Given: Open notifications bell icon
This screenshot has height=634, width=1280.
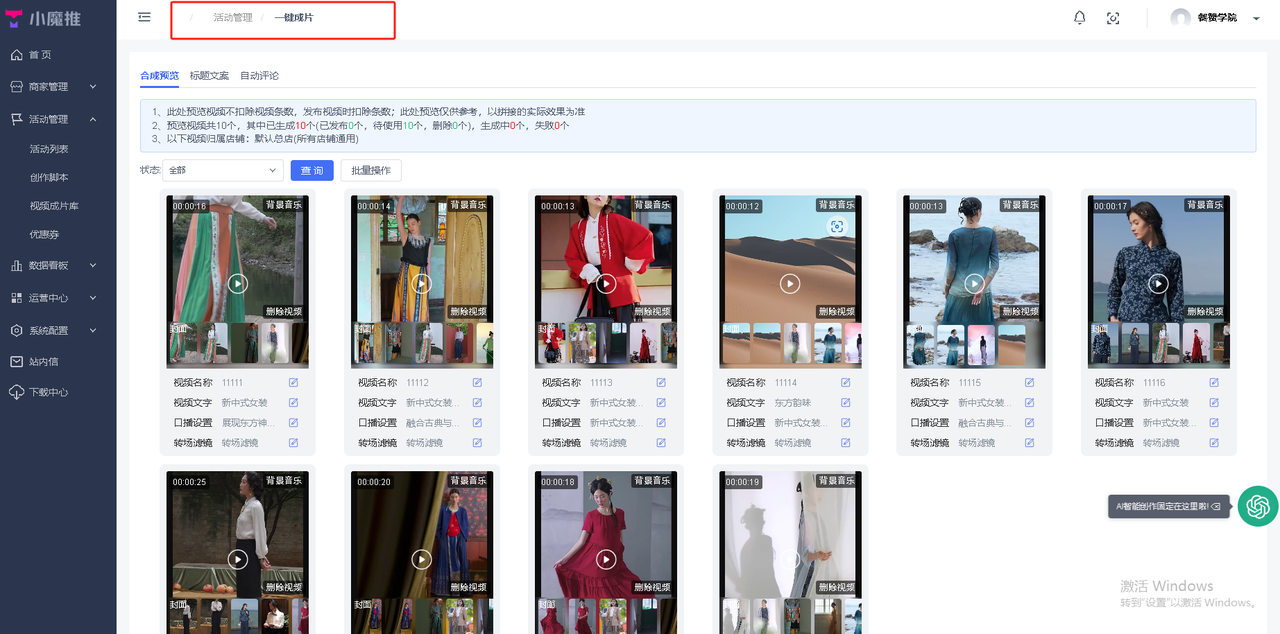Looking at the screenshot, I should pos(1079,18).
